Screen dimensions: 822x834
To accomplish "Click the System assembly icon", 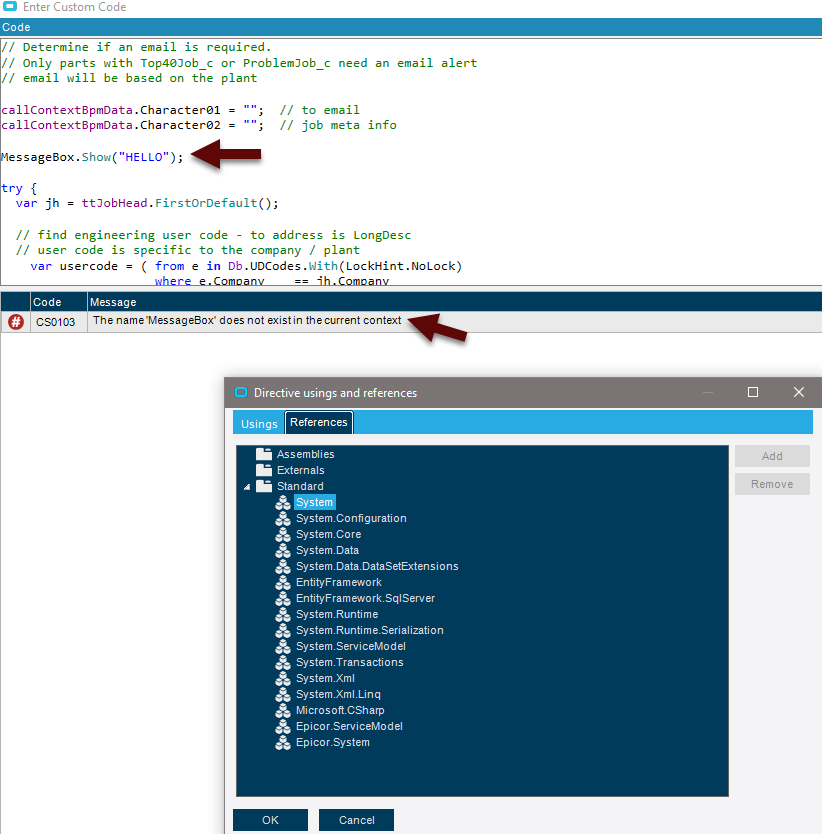I will (283, 502).
